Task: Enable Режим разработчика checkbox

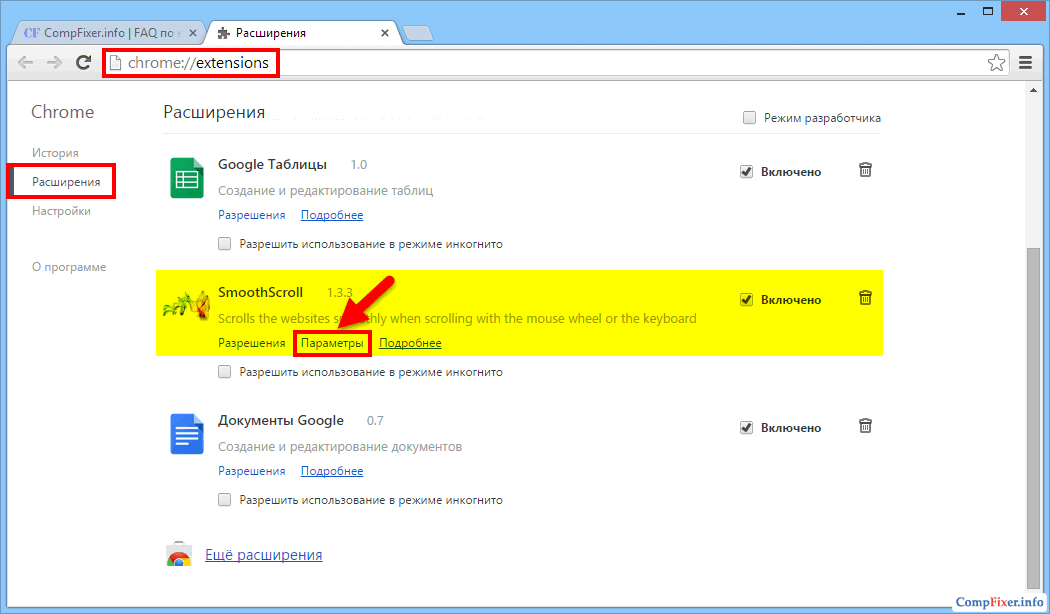Action: coord(749,118)
